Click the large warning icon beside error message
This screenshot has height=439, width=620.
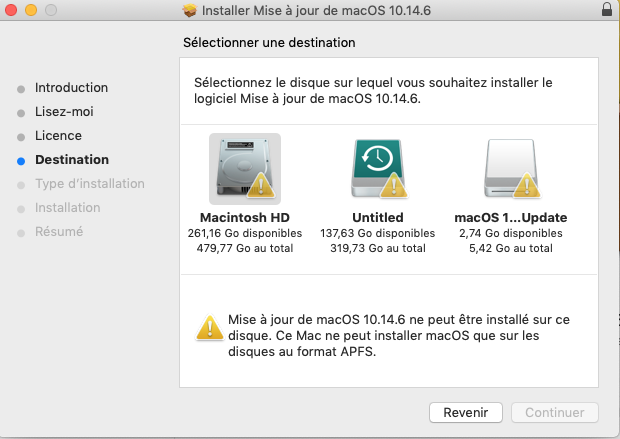tap(210, 325)
